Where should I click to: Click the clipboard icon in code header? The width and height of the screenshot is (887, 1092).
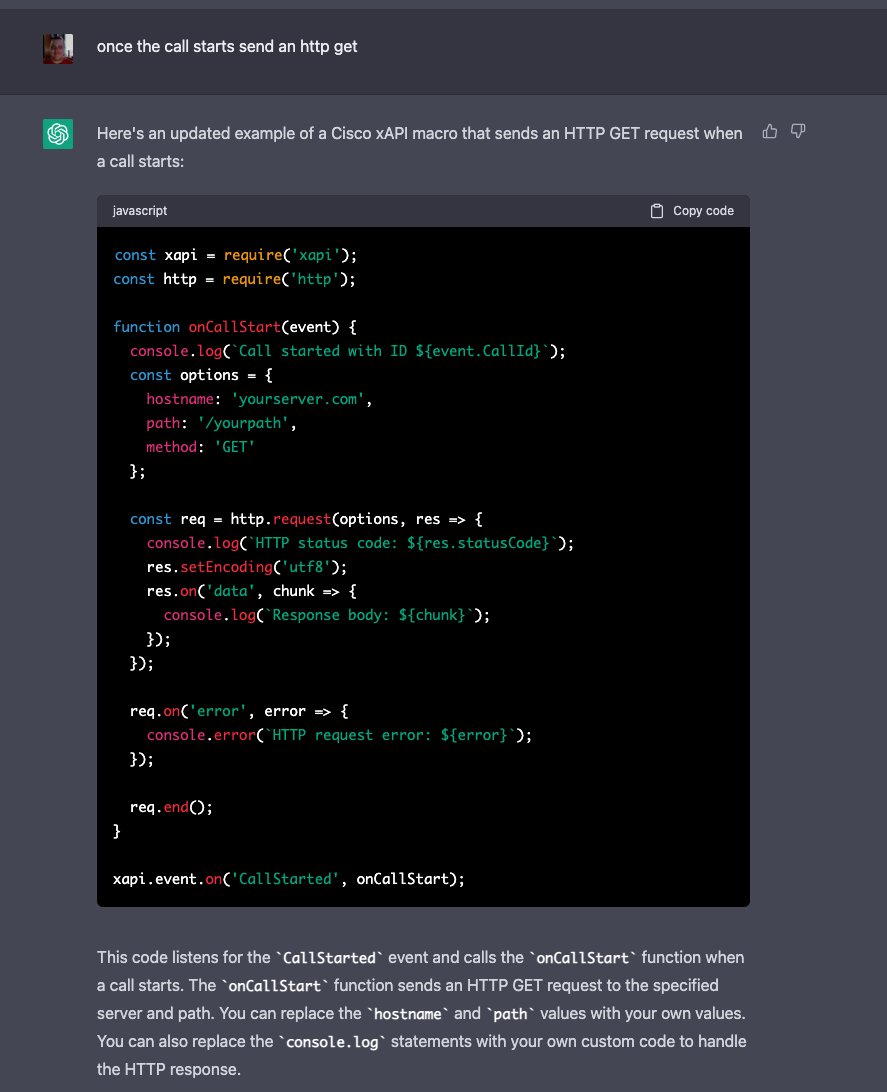[x=657, y=211]
